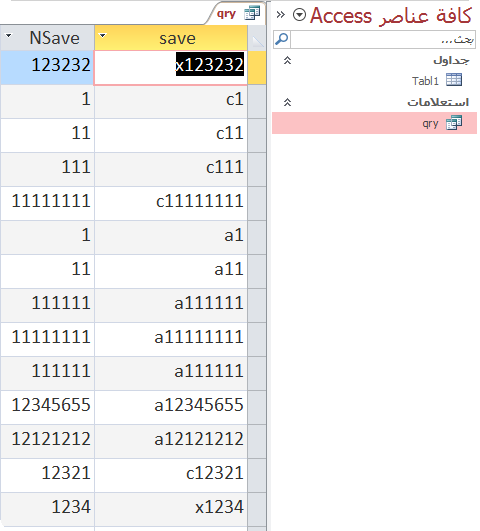
Task: Collapse the استعلامات queries group
Action: coord(287,102)
